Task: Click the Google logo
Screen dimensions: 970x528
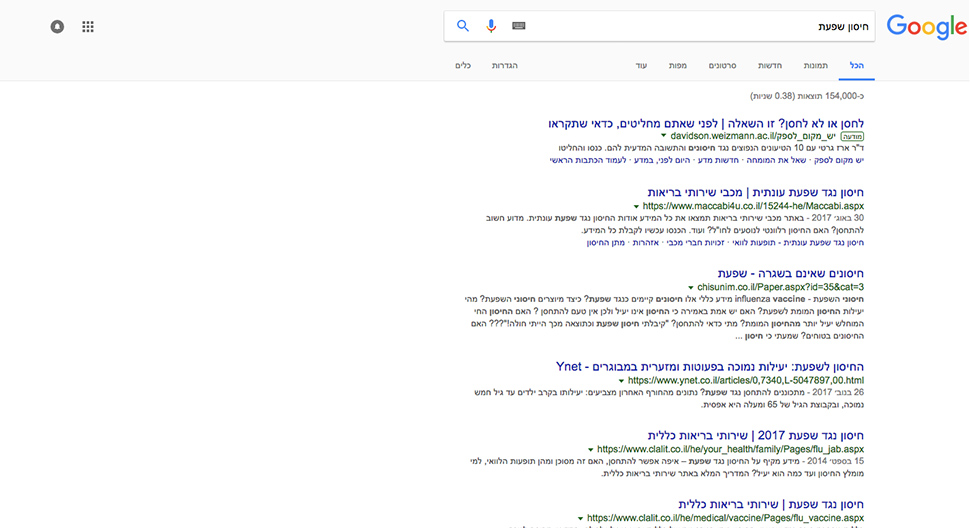Action: pos(926,27)
